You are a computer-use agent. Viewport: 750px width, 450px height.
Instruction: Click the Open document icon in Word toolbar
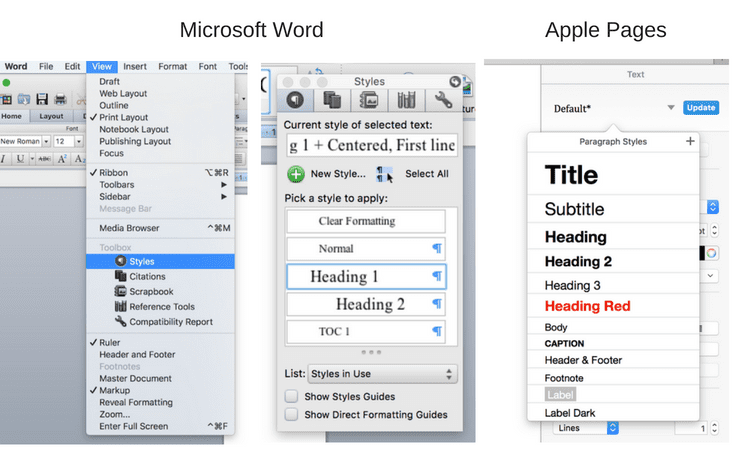[x=24, y=99]
